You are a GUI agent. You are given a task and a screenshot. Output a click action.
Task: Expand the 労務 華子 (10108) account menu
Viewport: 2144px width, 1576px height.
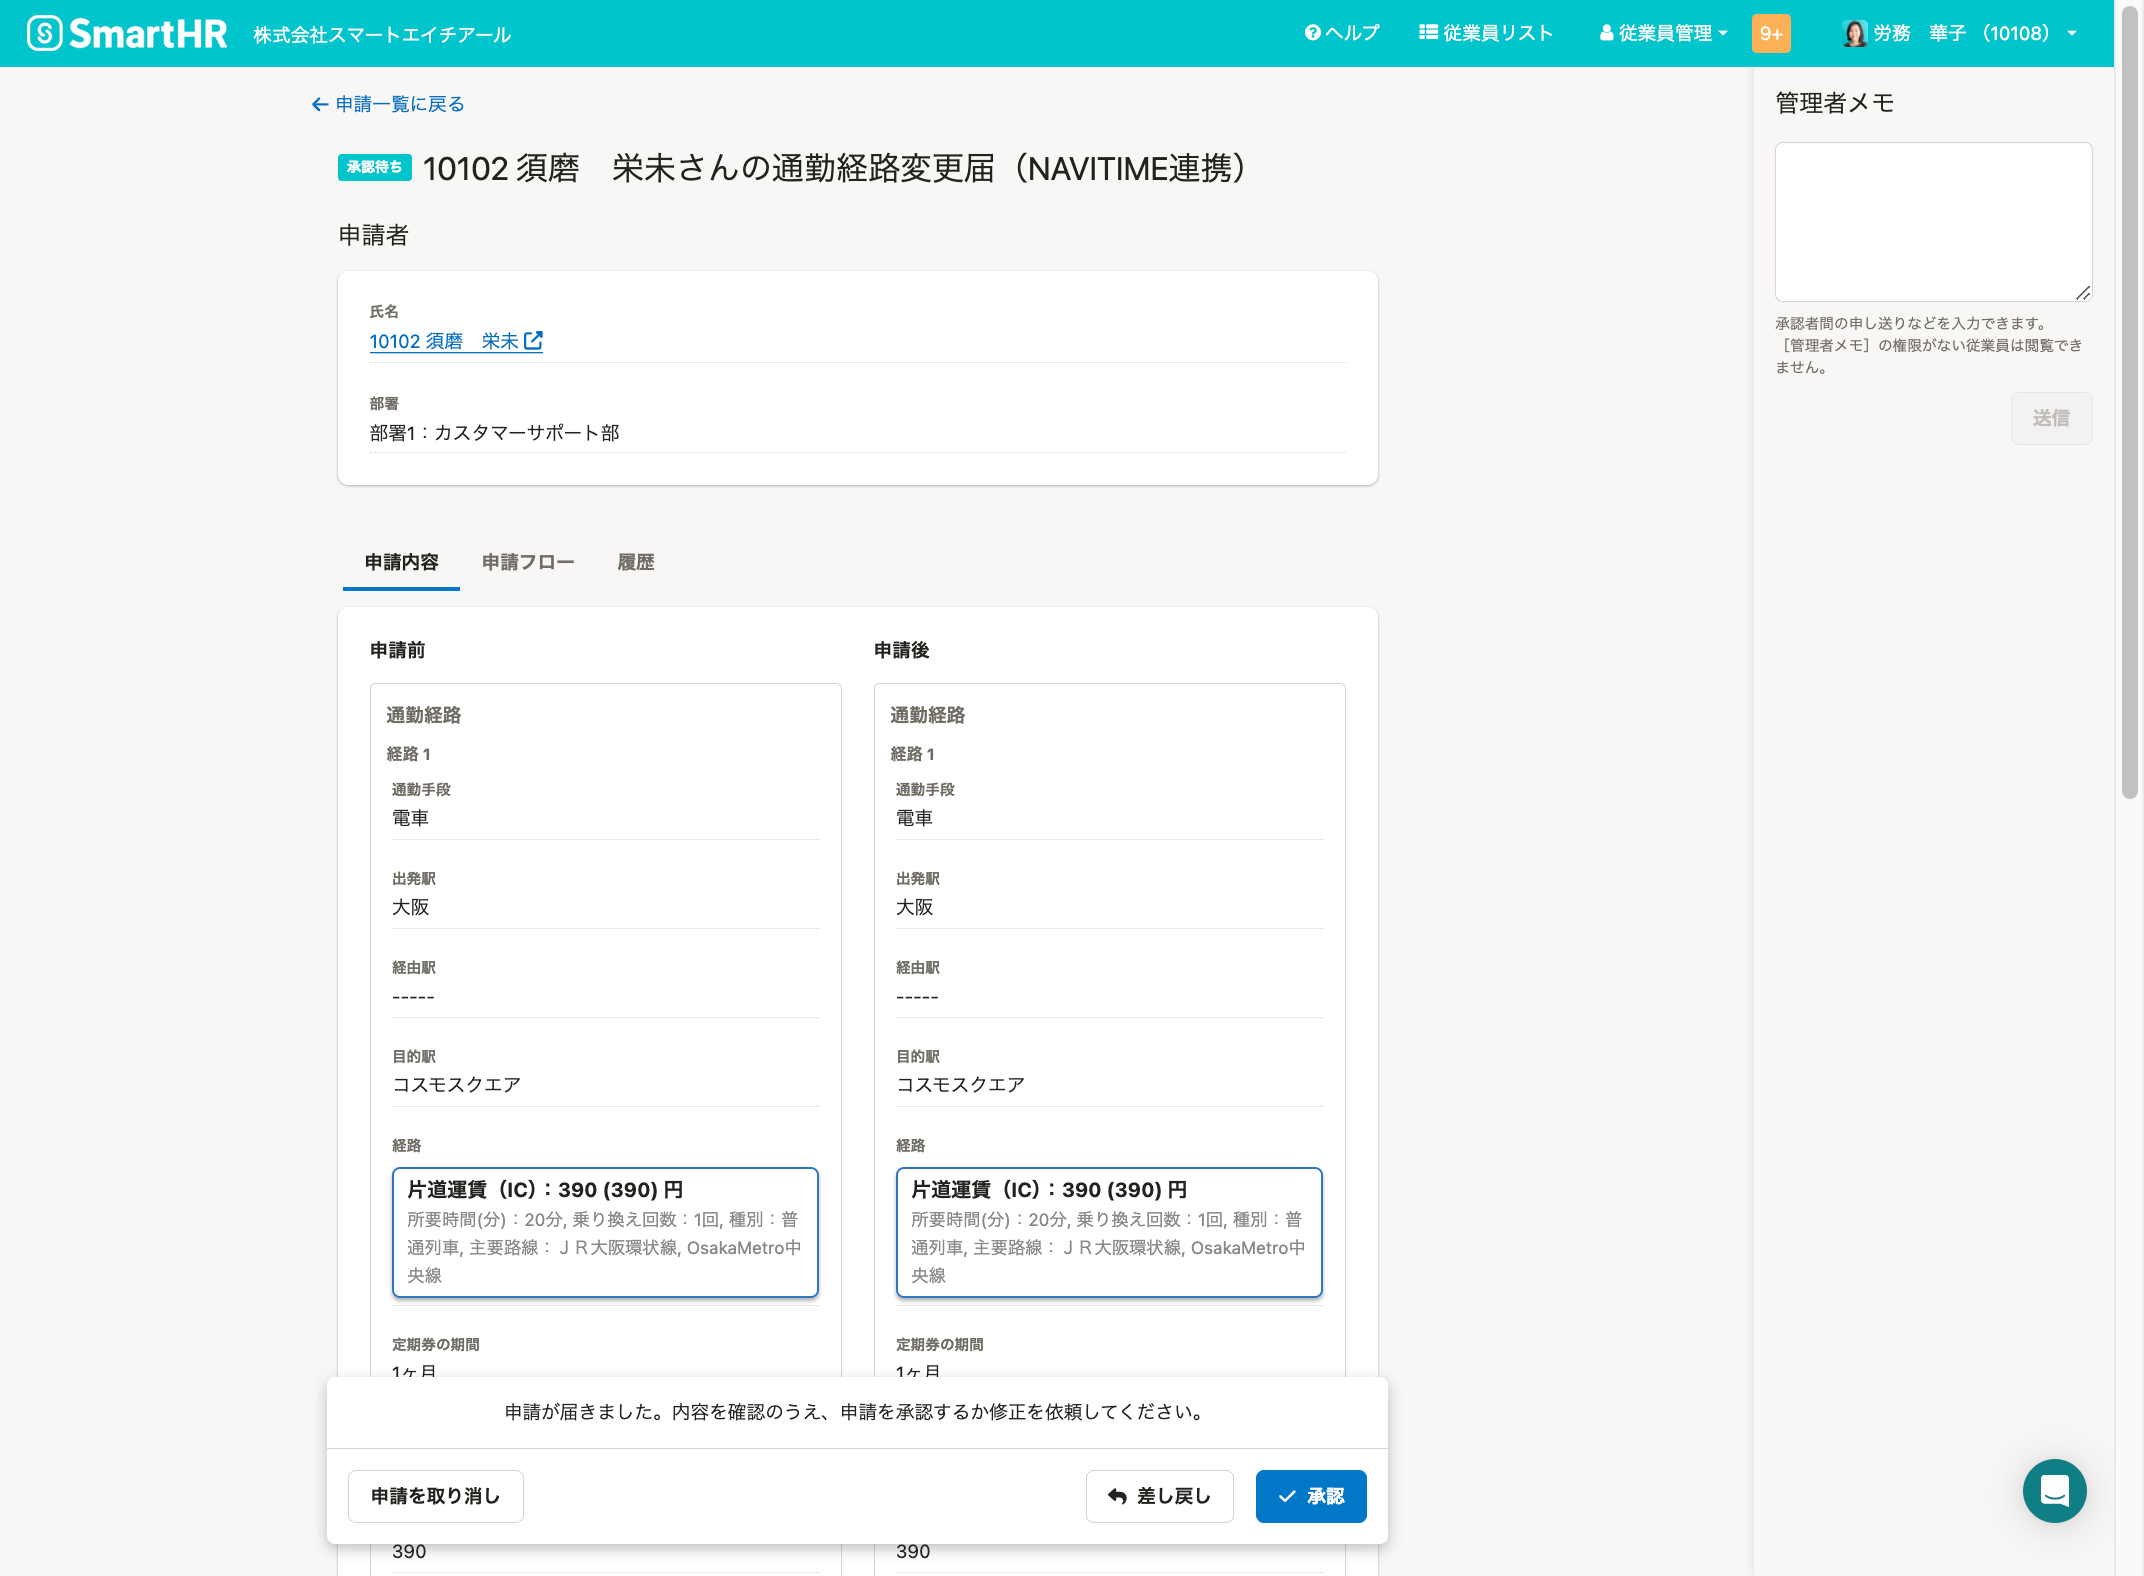(x=1962, y=33)
